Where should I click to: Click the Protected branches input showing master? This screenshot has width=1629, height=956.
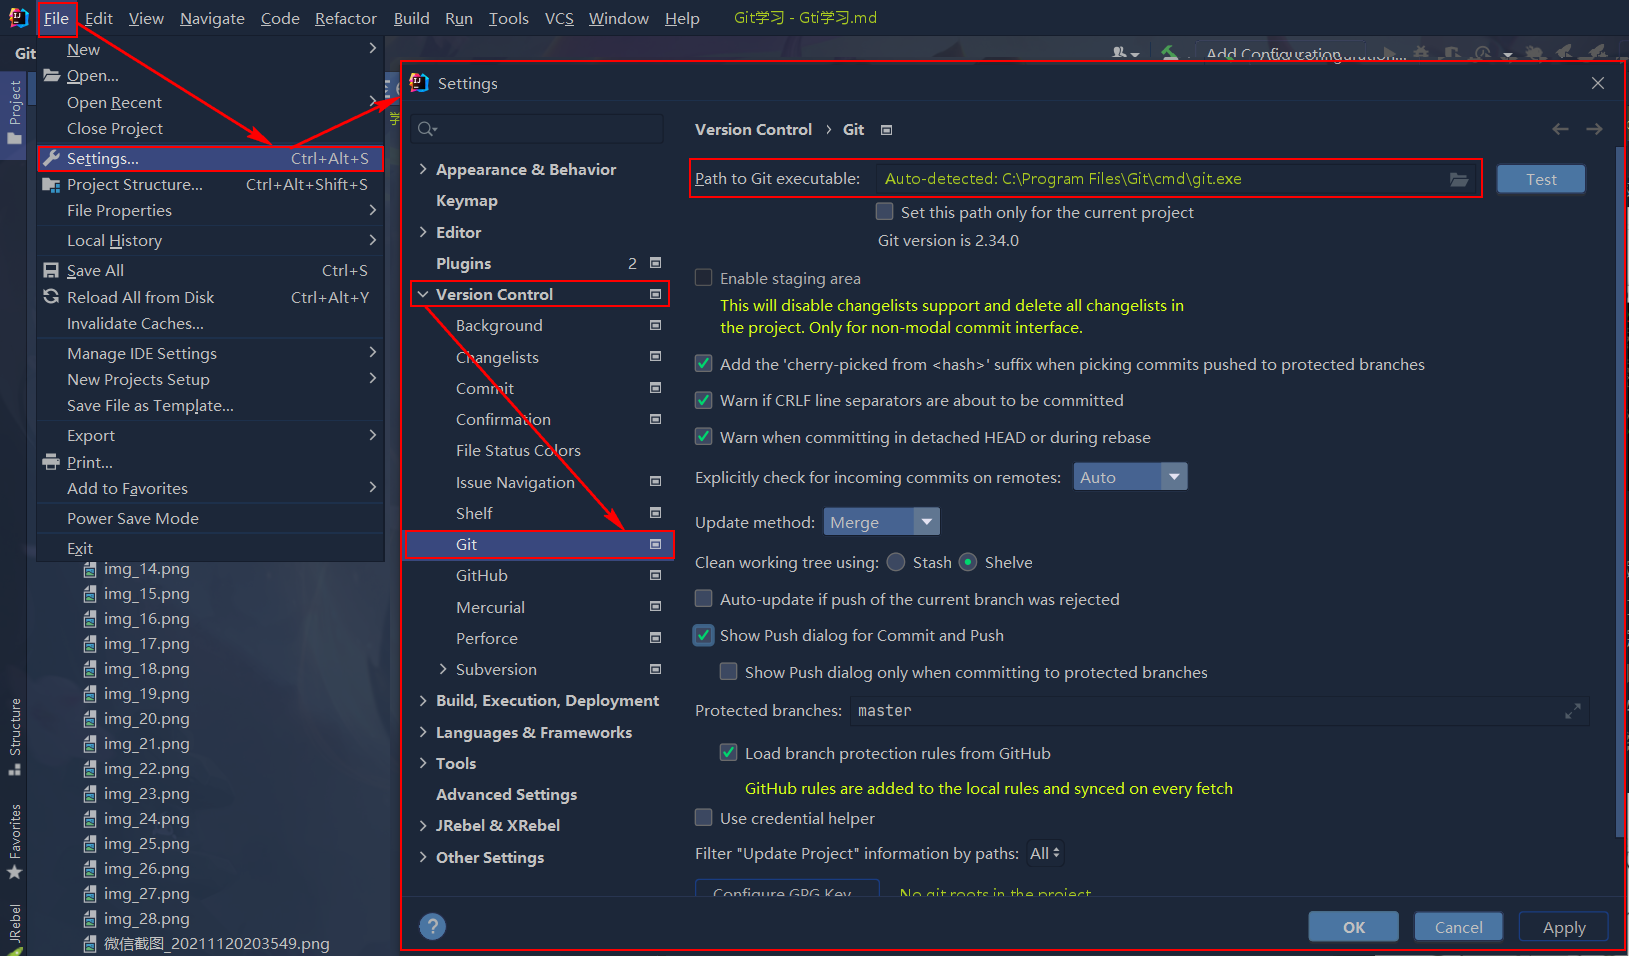1100,710
